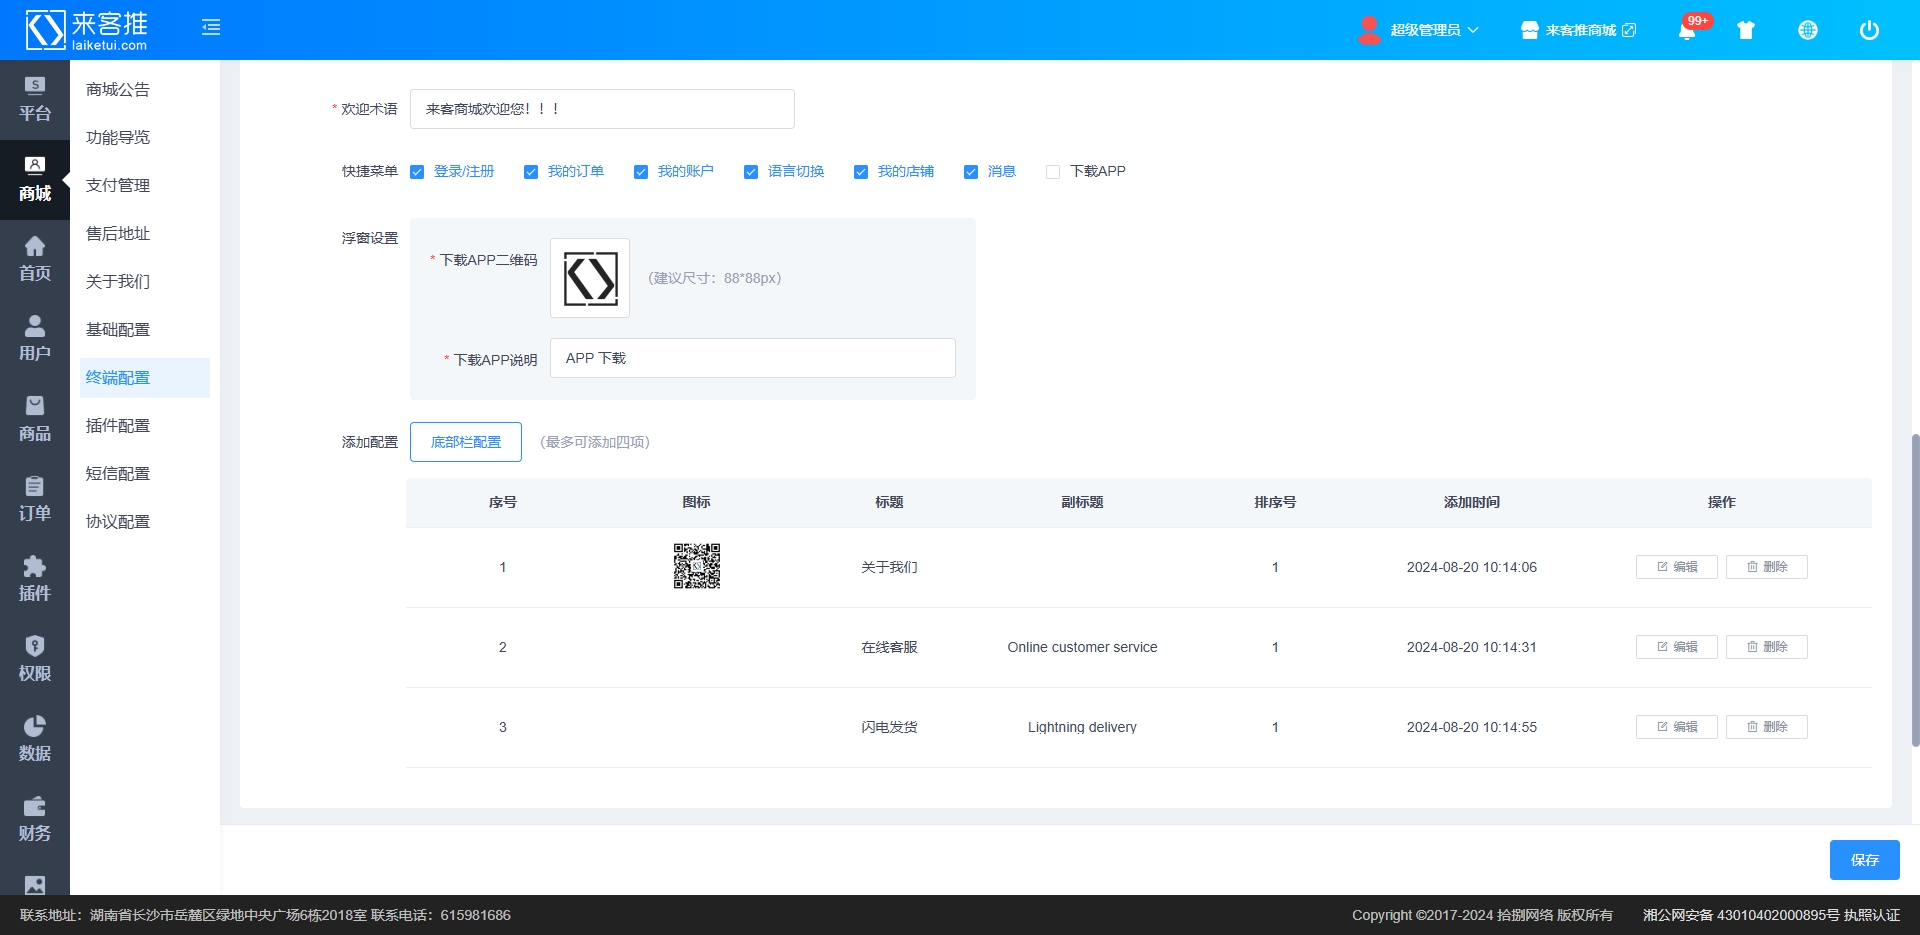The height and width of the screenshot is (935, 1920).
Task: Select 基础配置 in the submenu
Action: (118, 330)
